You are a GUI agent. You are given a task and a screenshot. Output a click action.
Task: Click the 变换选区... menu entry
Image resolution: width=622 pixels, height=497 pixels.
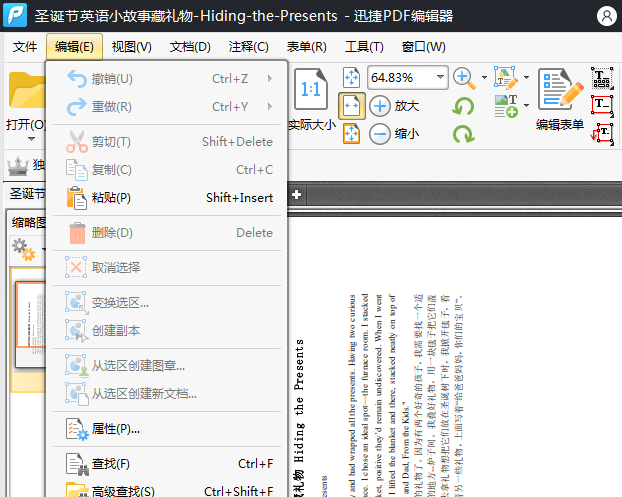[x=167, y=303]
